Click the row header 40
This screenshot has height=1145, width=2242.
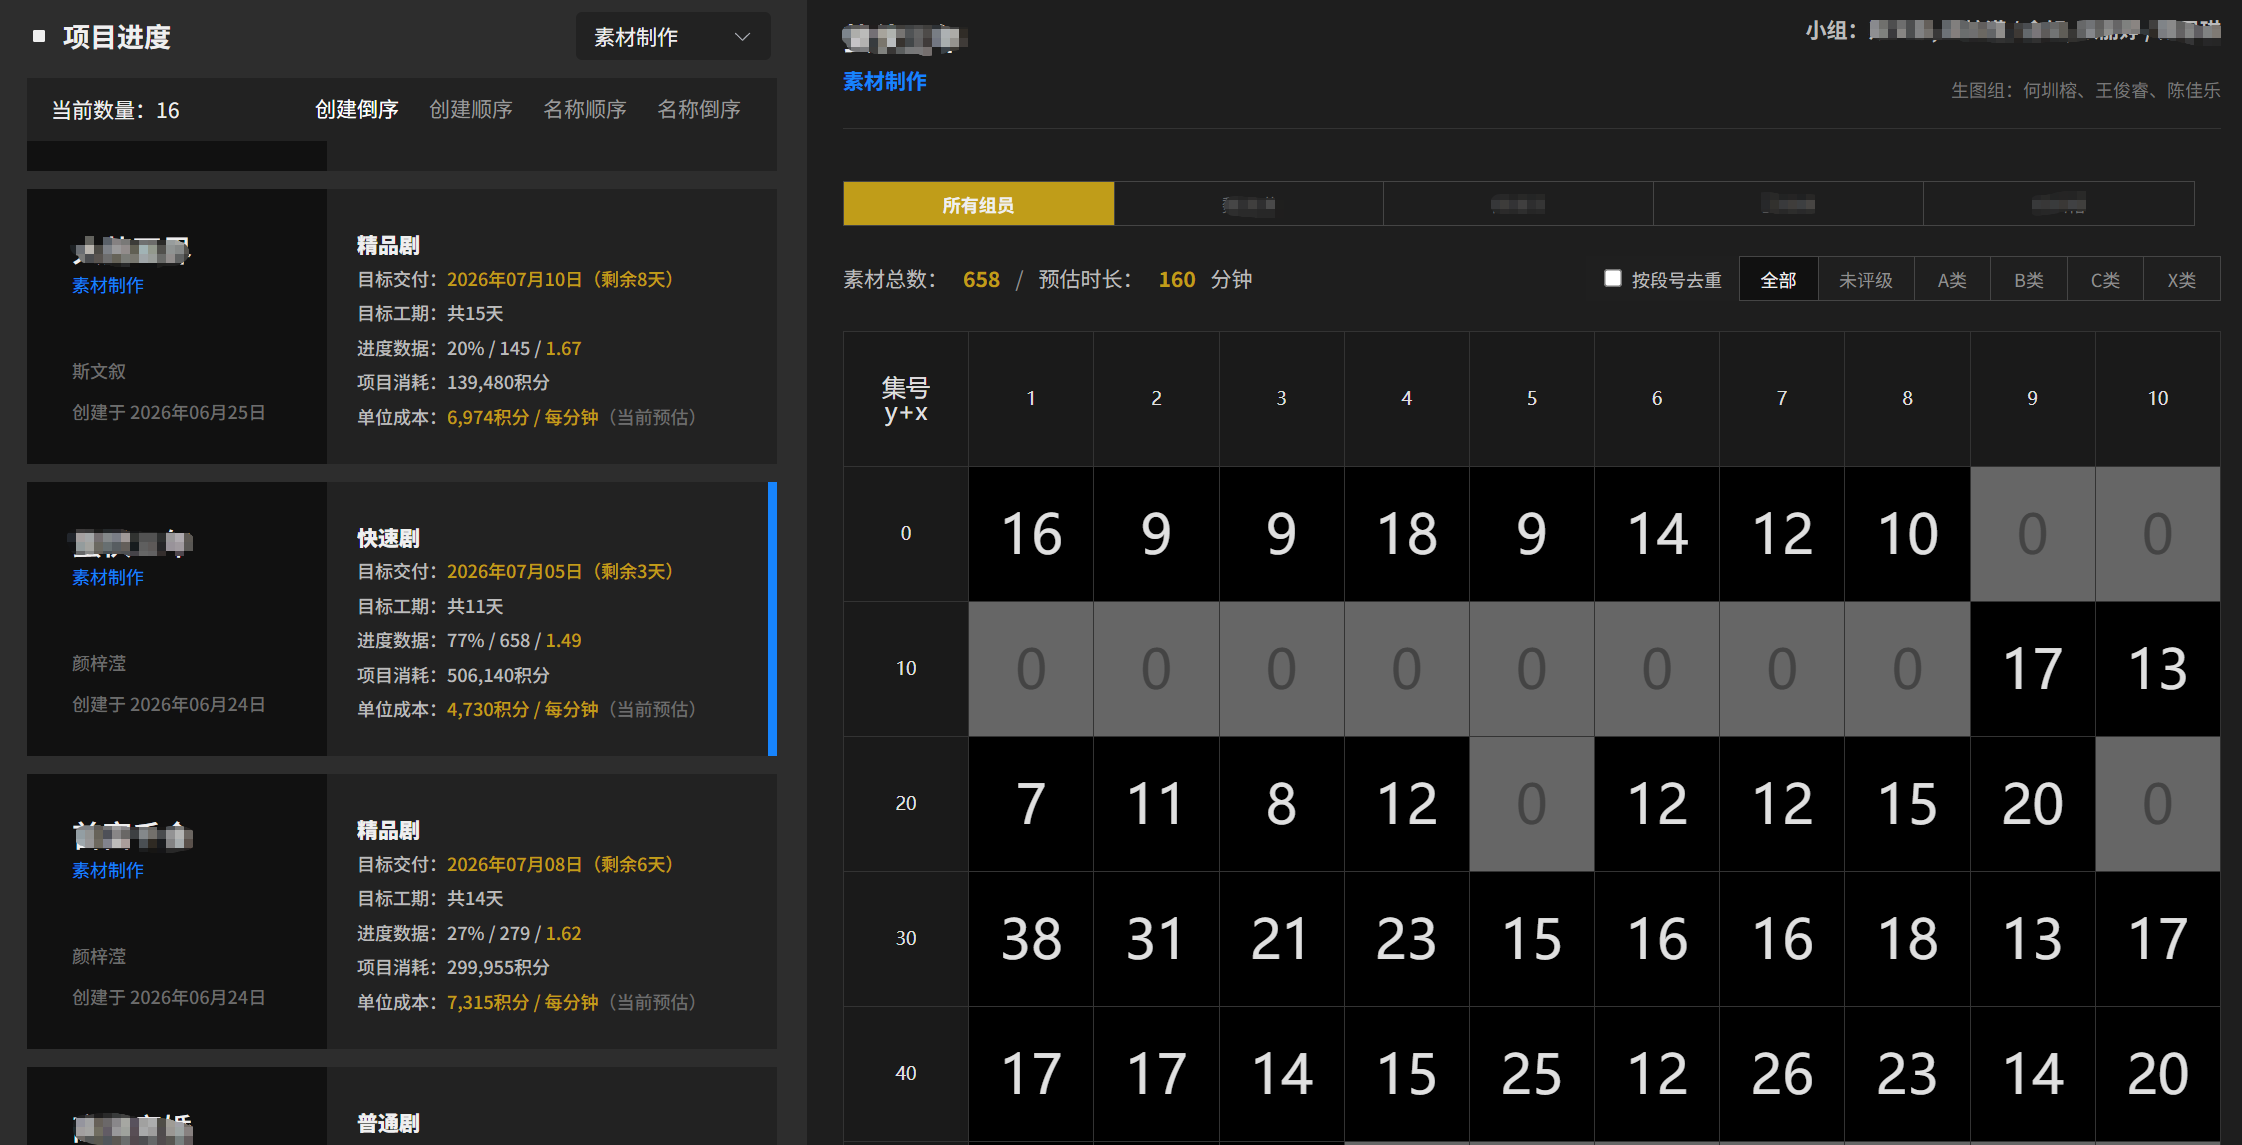[906, 1073]
